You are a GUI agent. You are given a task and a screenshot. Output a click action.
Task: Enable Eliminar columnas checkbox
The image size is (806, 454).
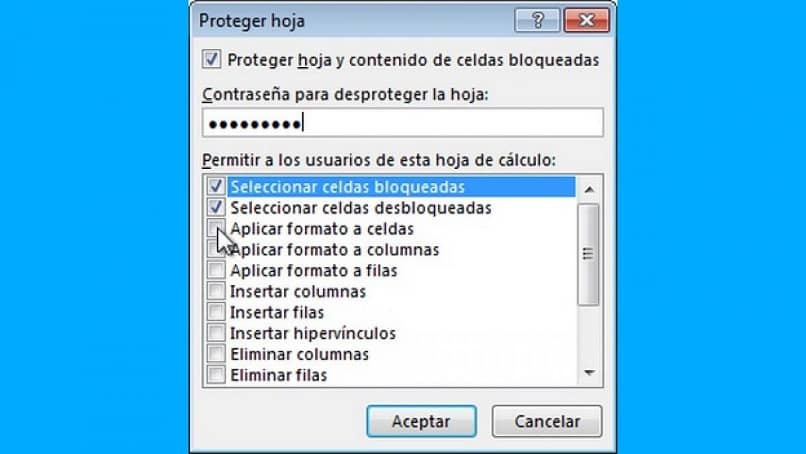point(216,354)
